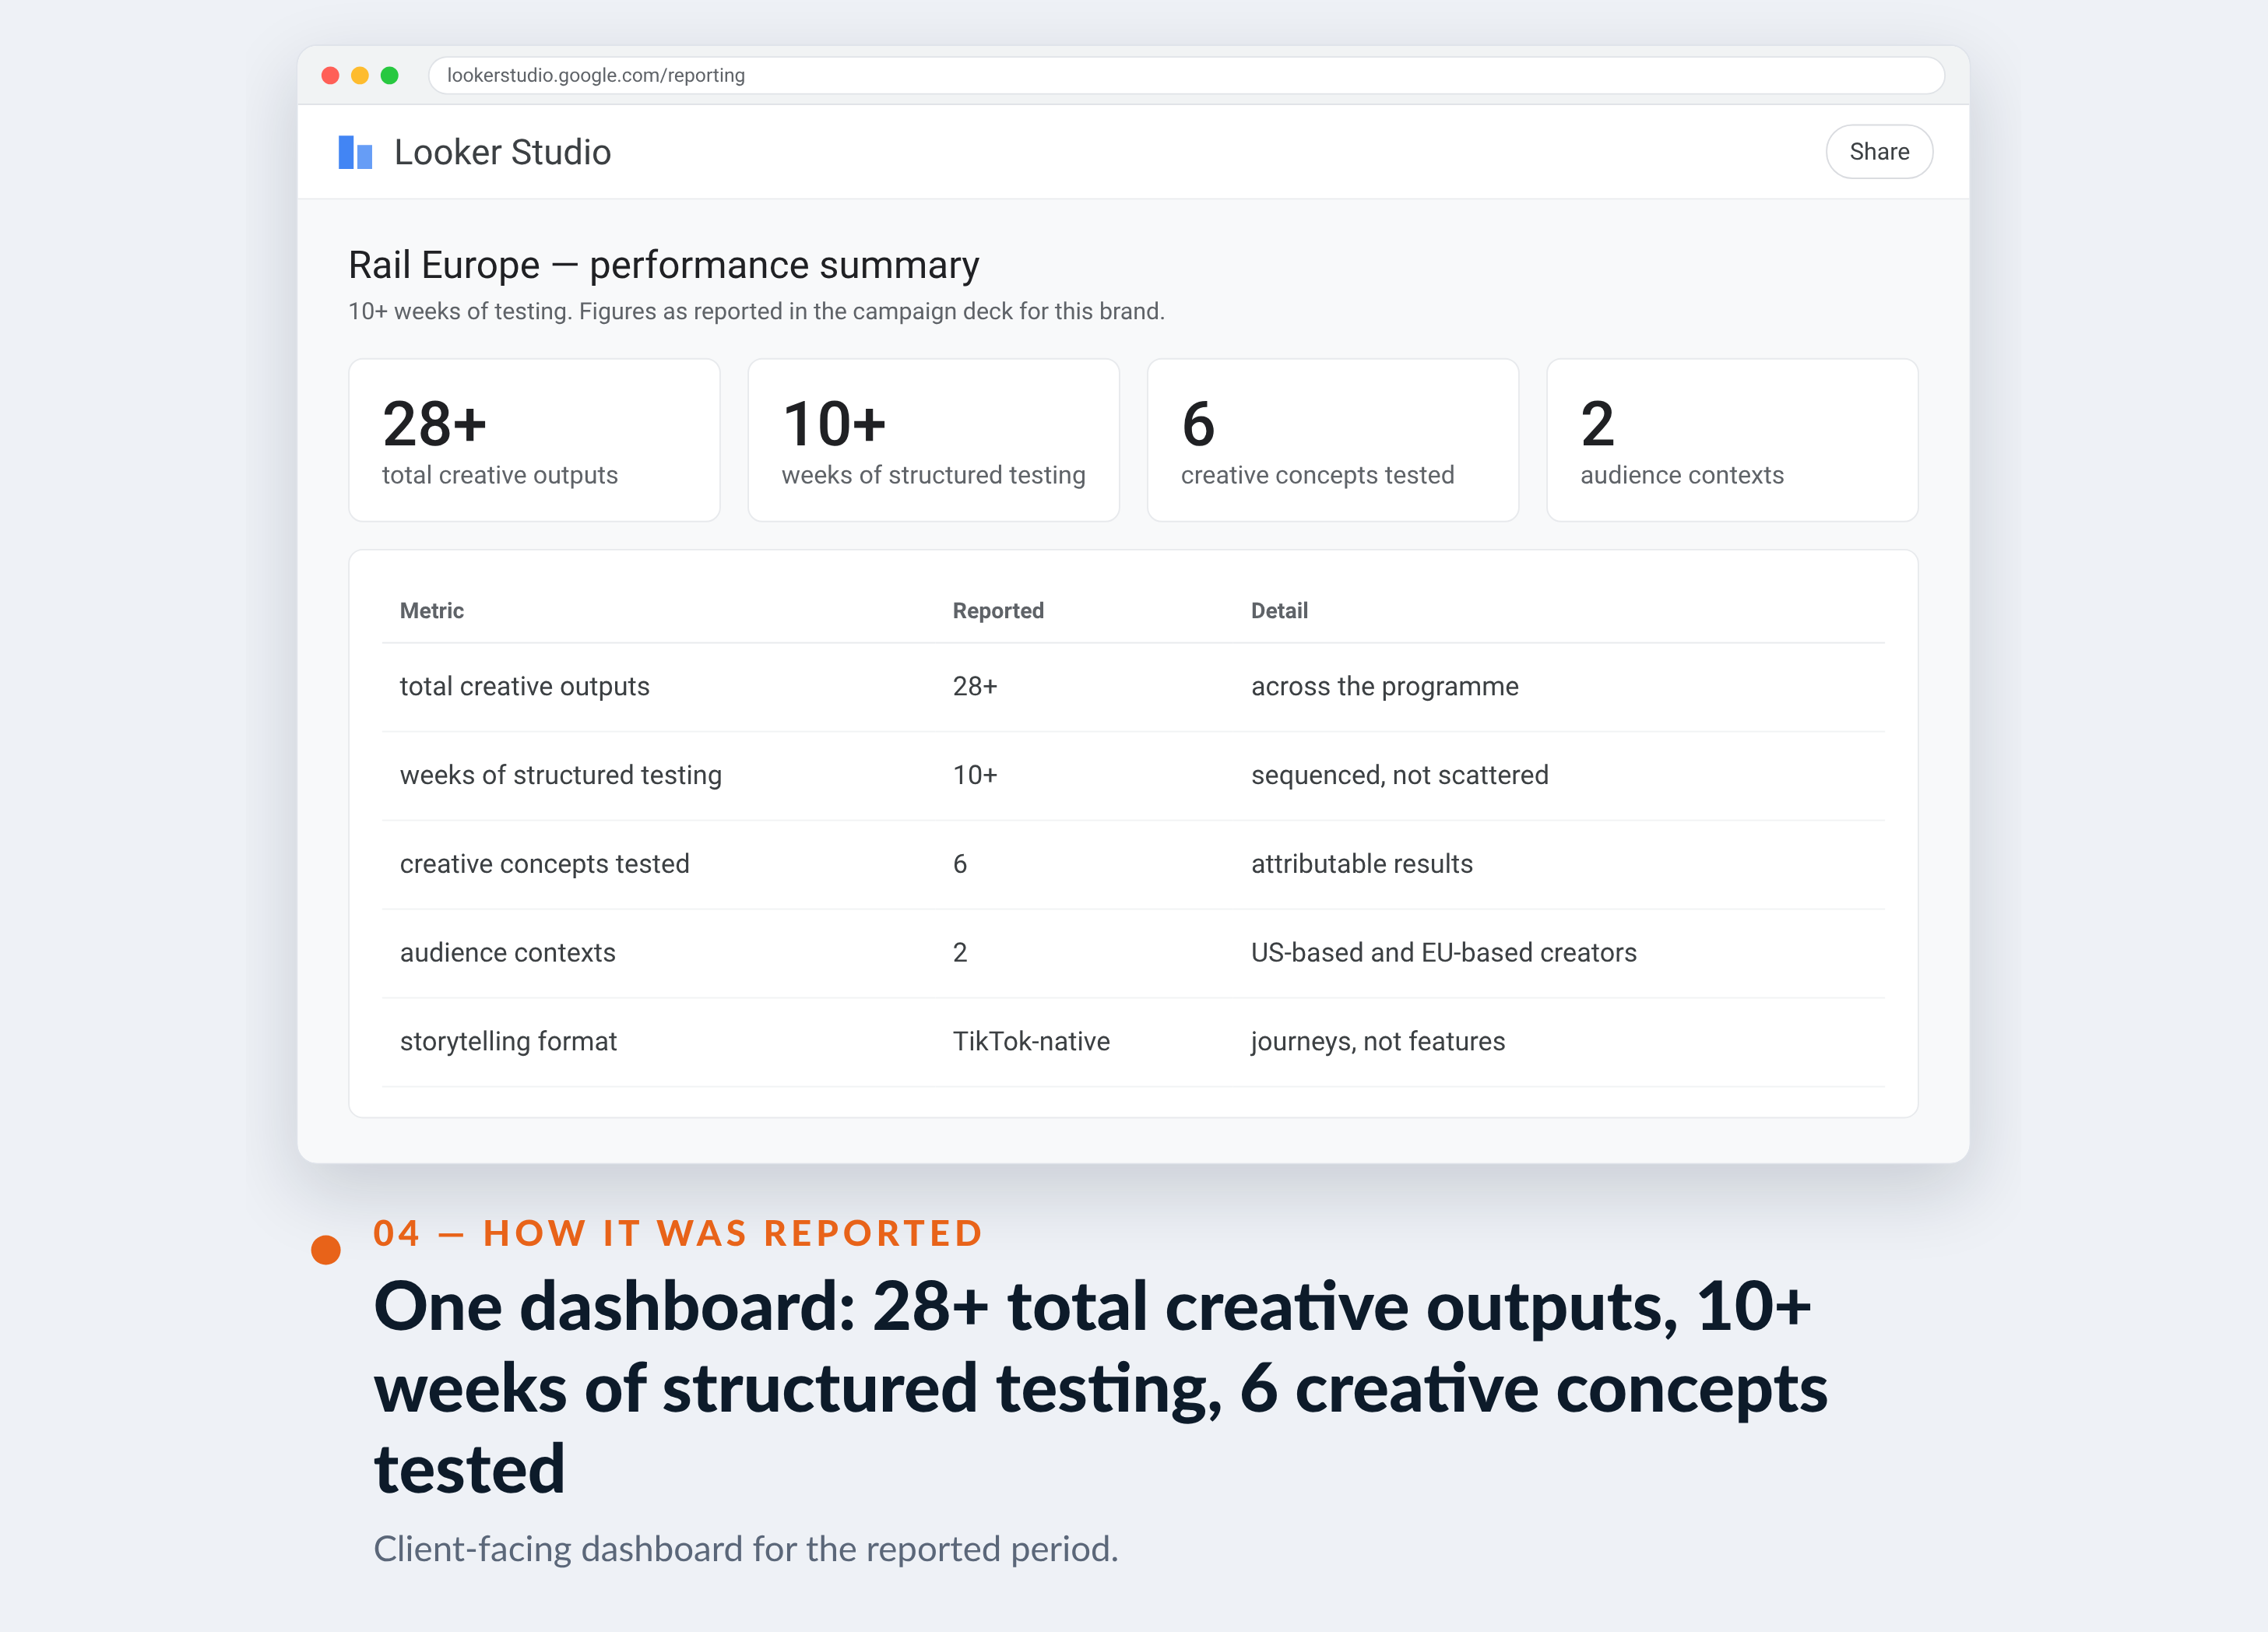Click the "total creative outputs" scorecard label
2268x1632 pixels.
(500, 475)
